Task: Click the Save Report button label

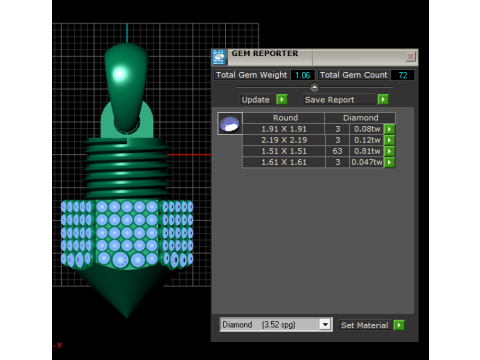Action: (x=329, y=100)
